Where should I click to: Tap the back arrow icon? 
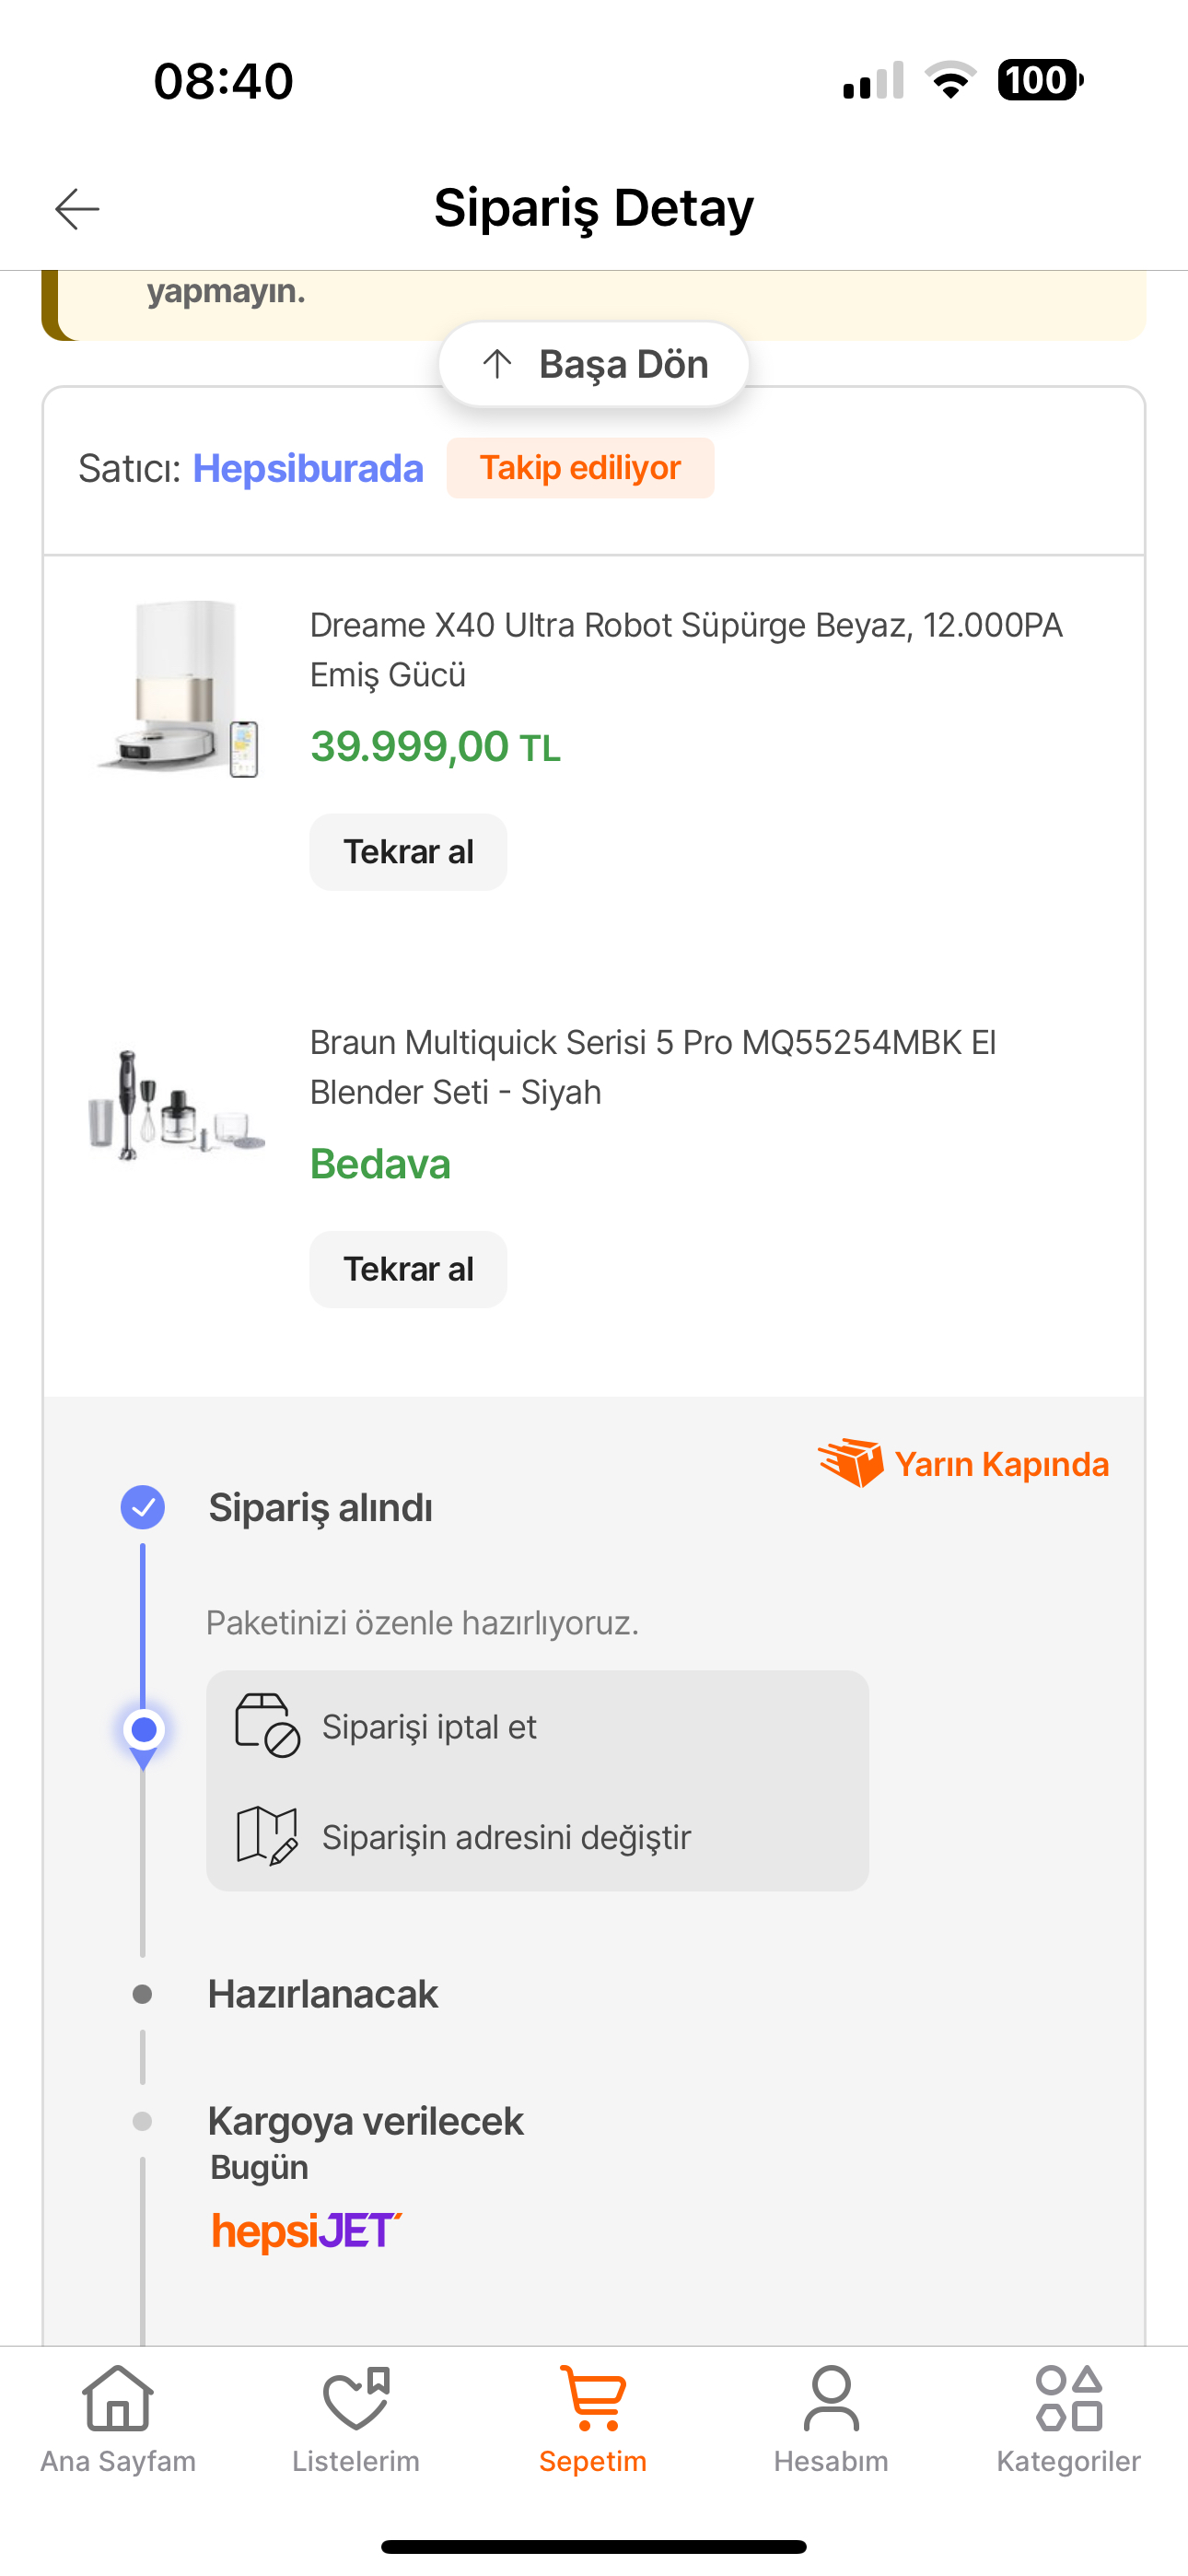77,209
